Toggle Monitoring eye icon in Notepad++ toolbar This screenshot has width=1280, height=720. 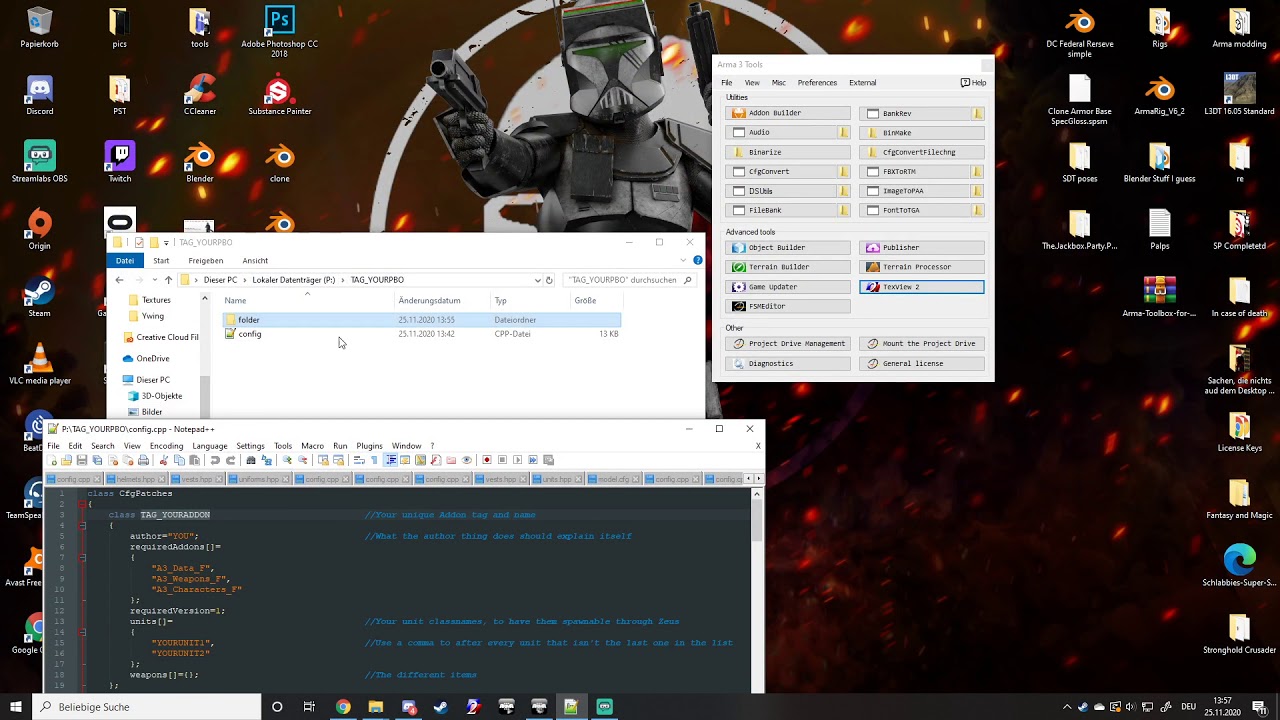coord(466,460)
